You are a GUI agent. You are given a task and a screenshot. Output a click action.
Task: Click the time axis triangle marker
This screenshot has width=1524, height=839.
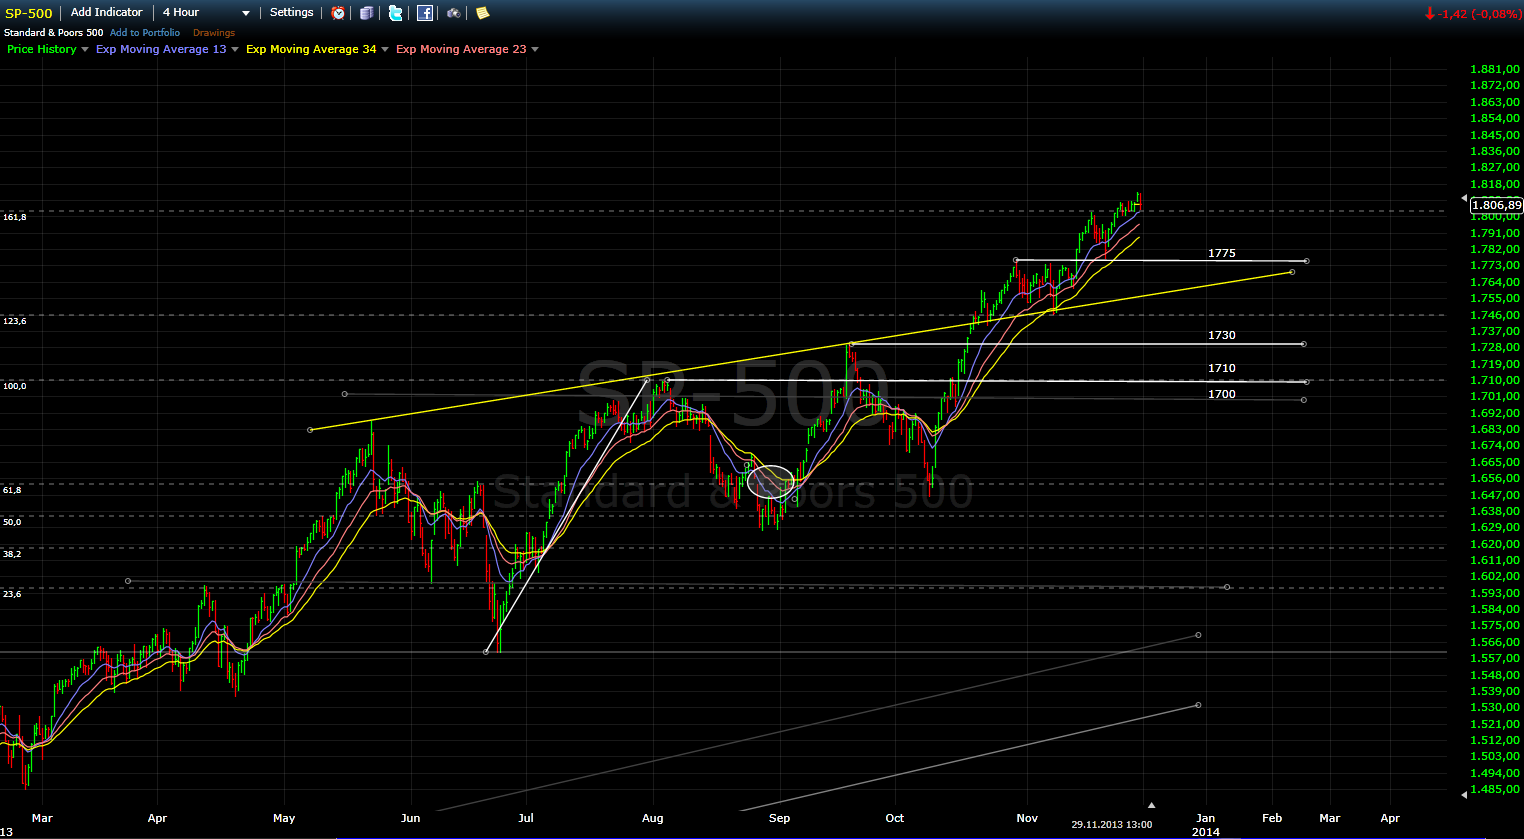pos(1151,805)
